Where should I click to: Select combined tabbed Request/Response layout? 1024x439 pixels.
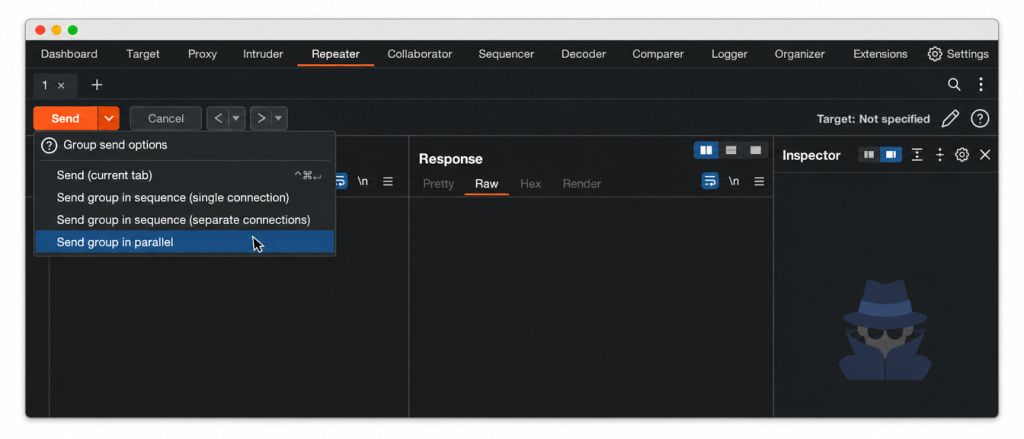756,150
